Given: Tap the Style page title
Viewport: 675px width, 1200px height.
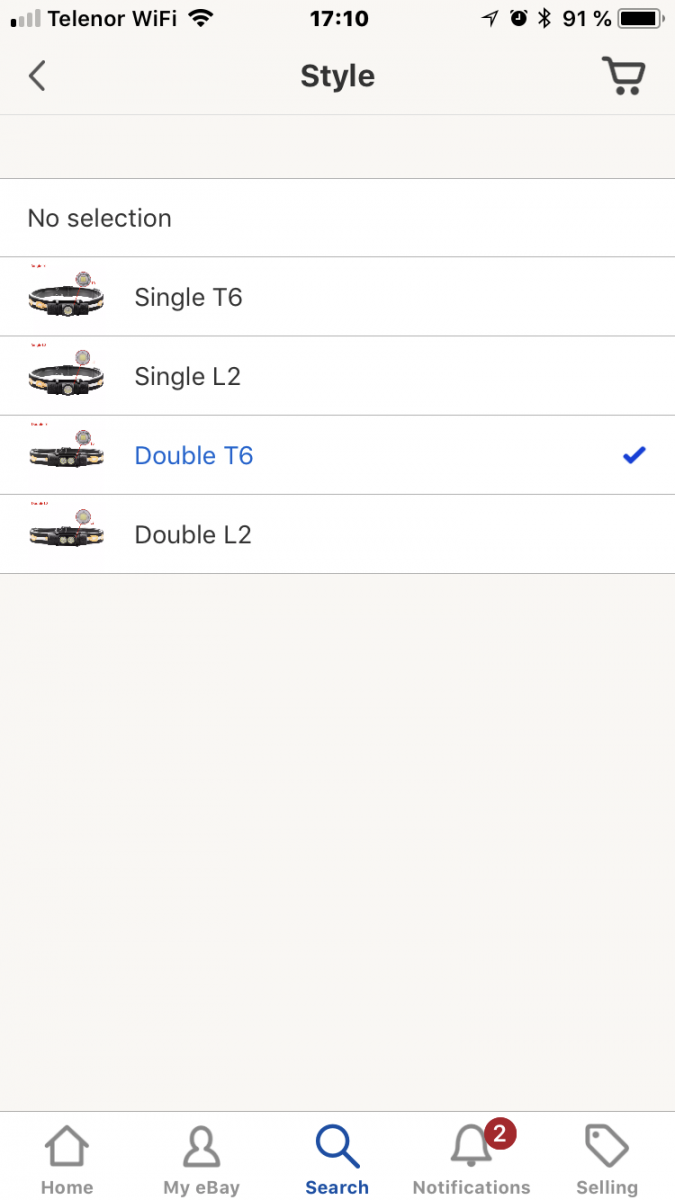Looking at the screenshot, I should click(x=337, y=76).
